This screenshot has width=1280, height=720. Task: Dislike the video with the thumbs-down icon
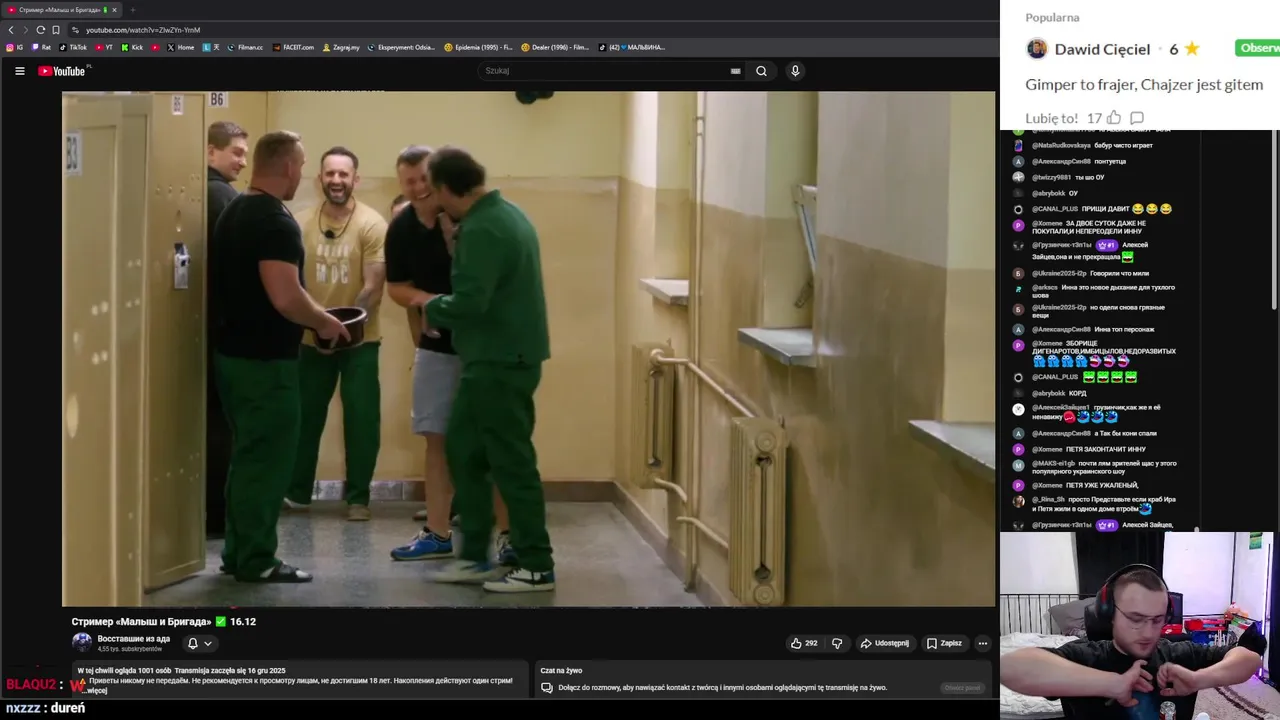[x=837, y=643]
